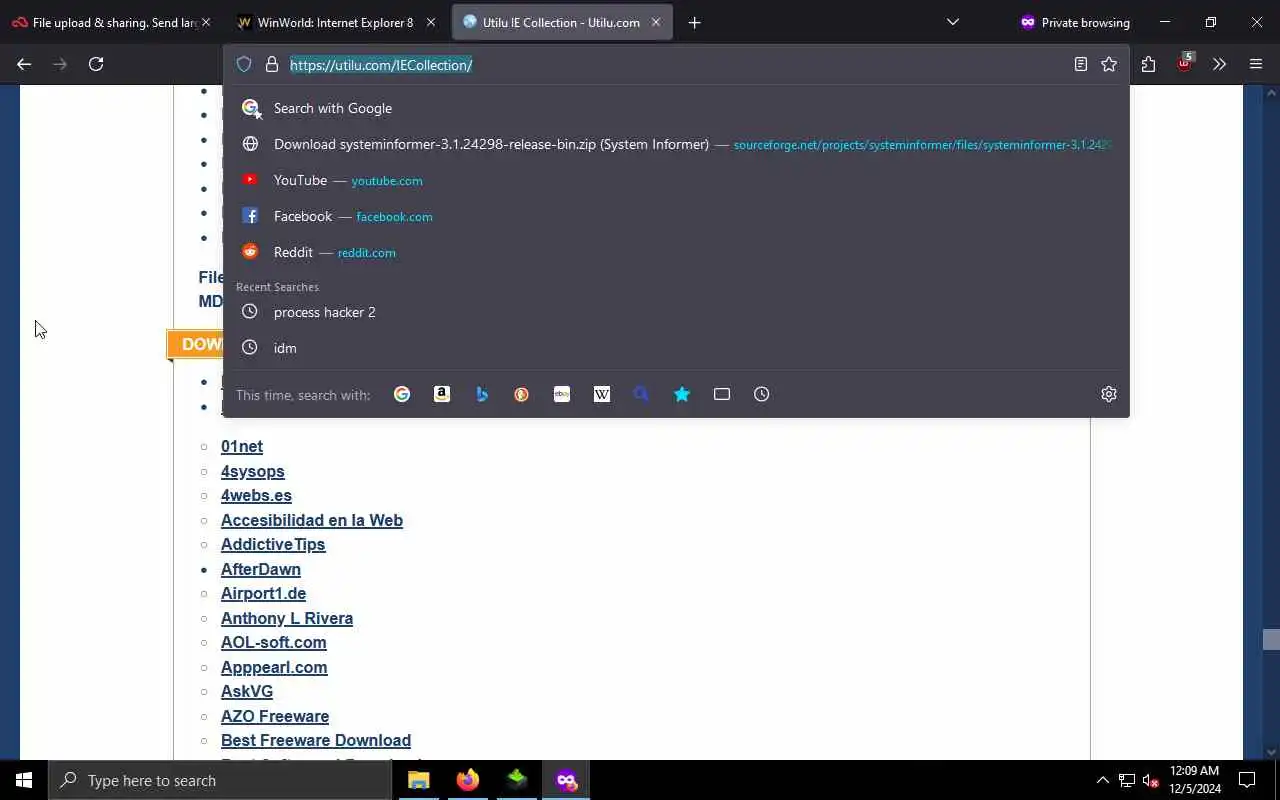Open the Apppearl.com link
This screenshot has height=800, width=1280.
click(x=274, y=667)
